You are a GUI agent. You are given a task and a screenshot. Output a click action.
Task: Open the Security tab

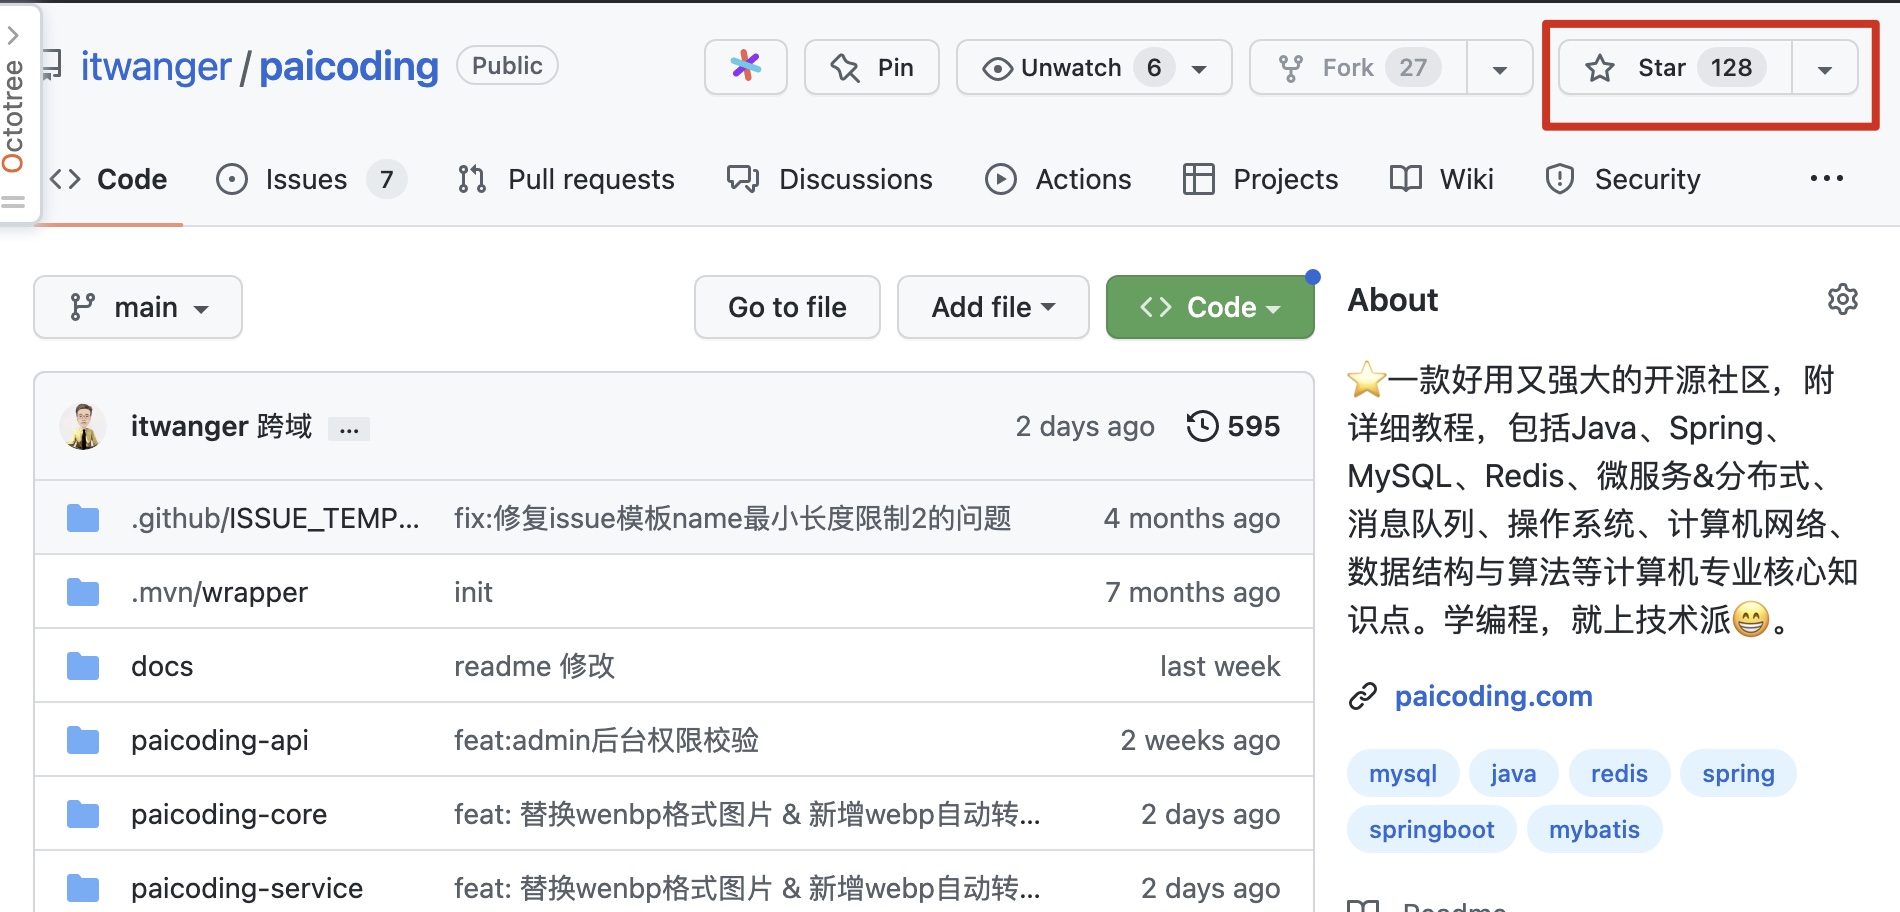(x=1622, y=179)
